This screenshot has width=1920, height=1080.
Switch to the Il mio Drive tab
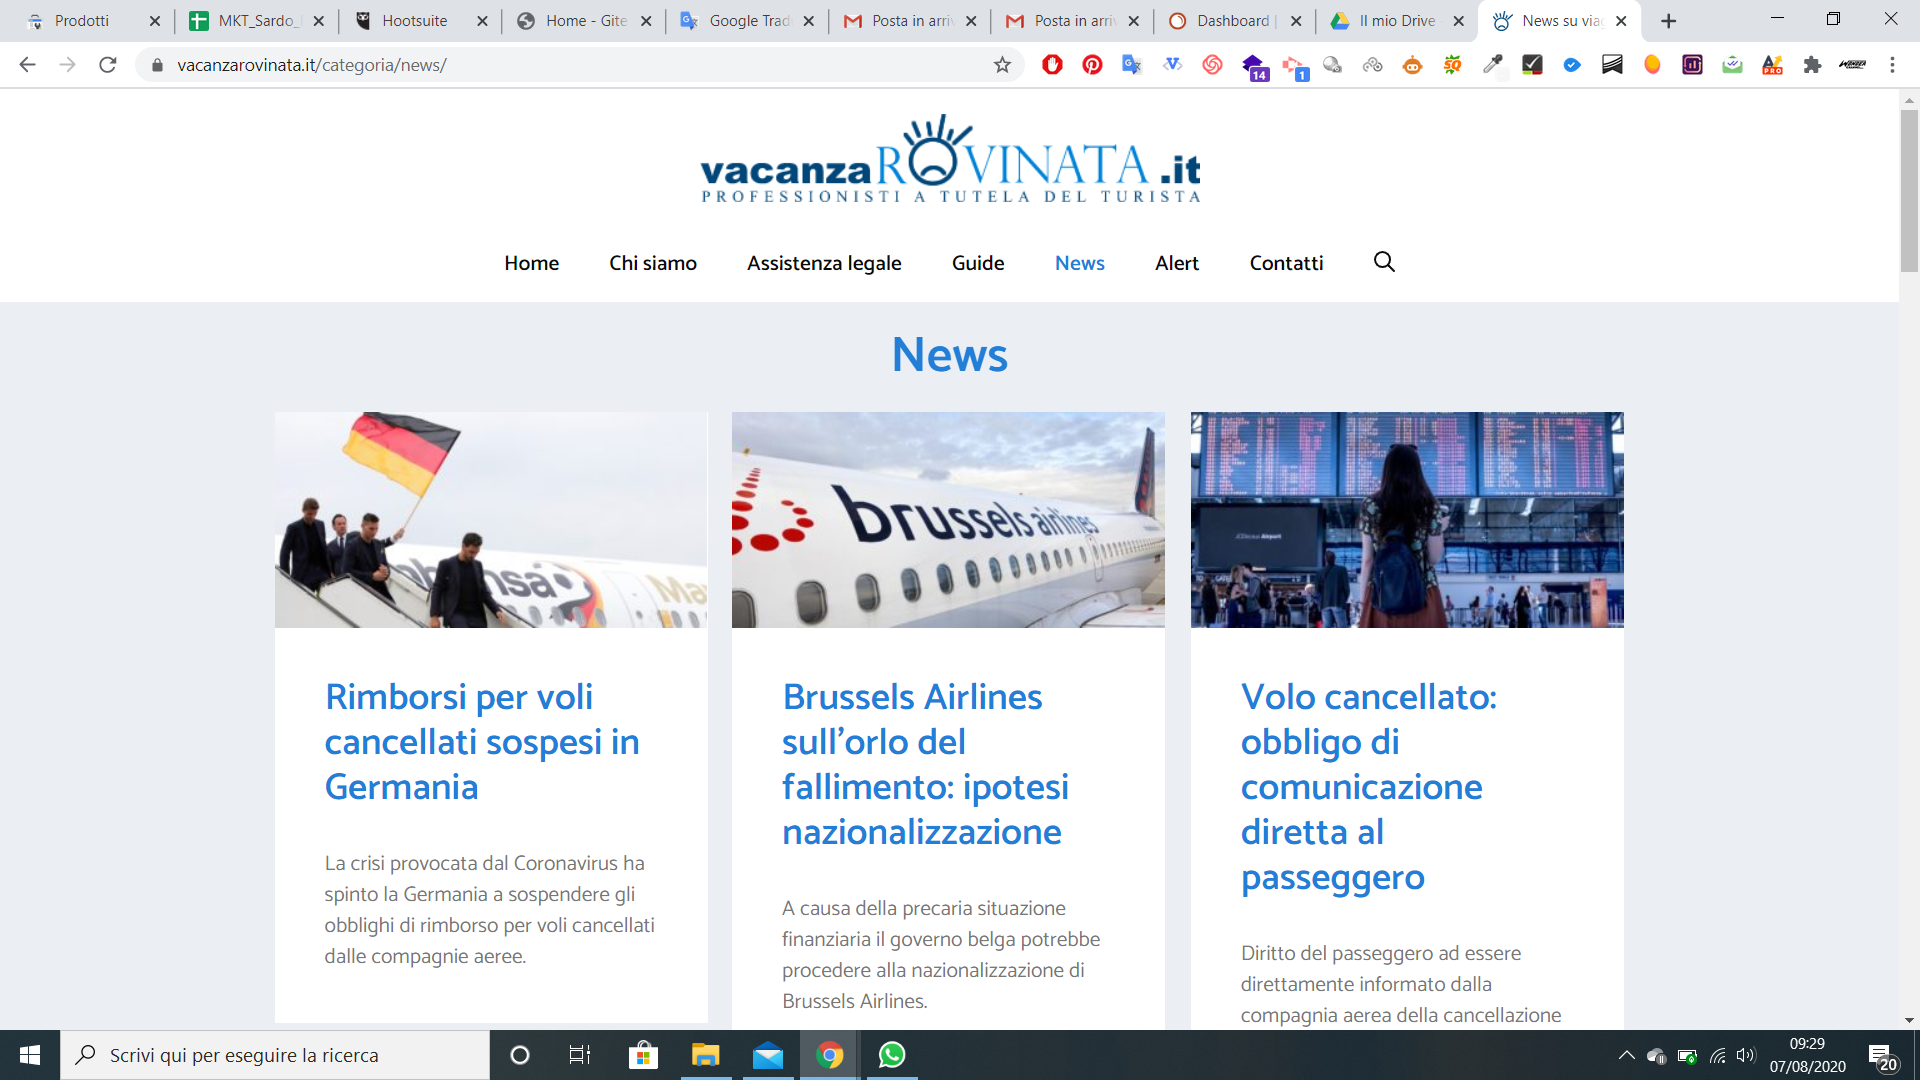point(1396,21)
